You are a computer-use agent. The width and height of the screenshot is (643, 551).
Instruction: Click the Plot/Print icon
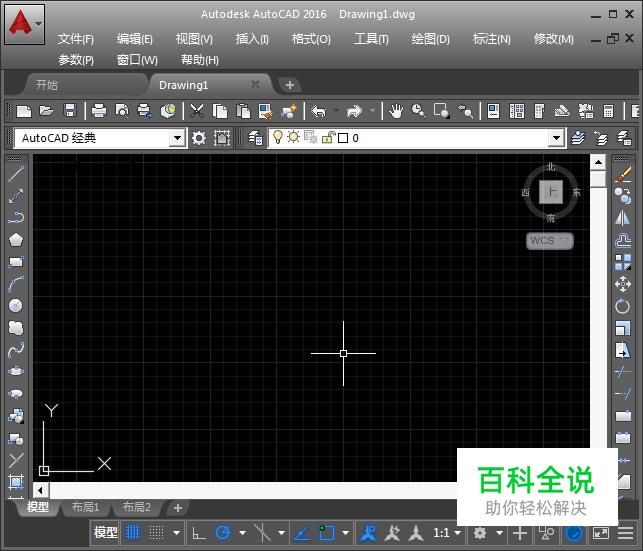[99, 111]
